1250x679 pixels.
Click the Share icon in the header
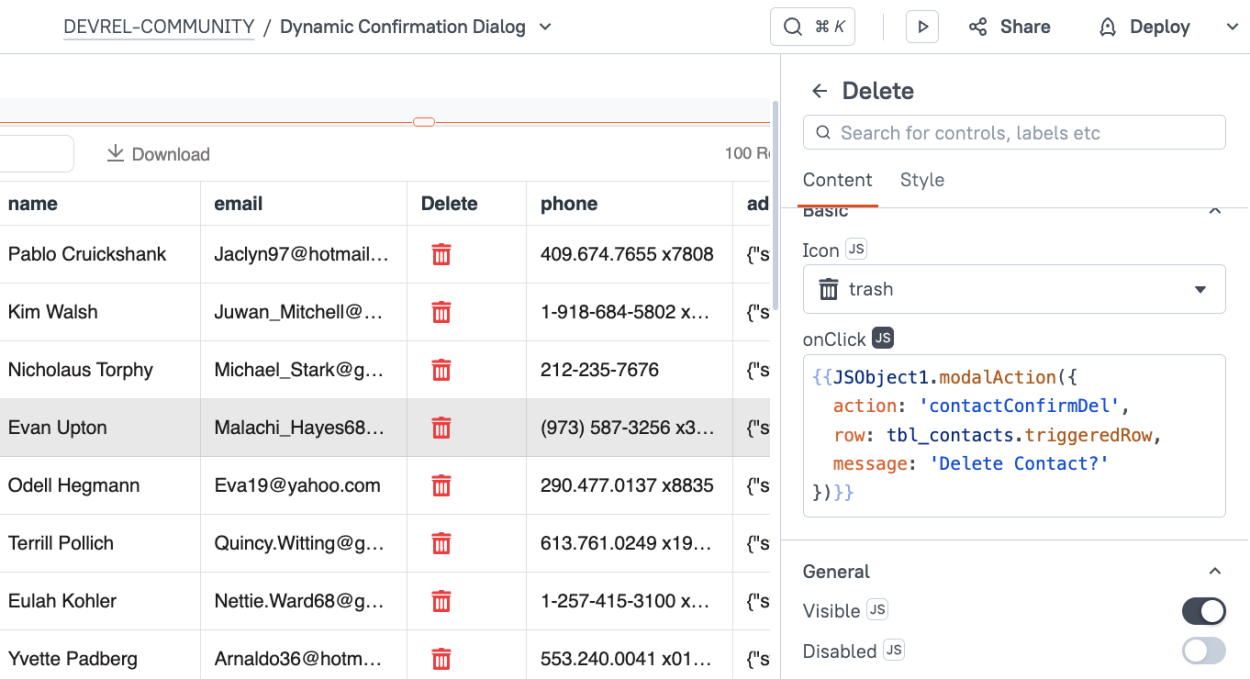(x=977, y=26)
